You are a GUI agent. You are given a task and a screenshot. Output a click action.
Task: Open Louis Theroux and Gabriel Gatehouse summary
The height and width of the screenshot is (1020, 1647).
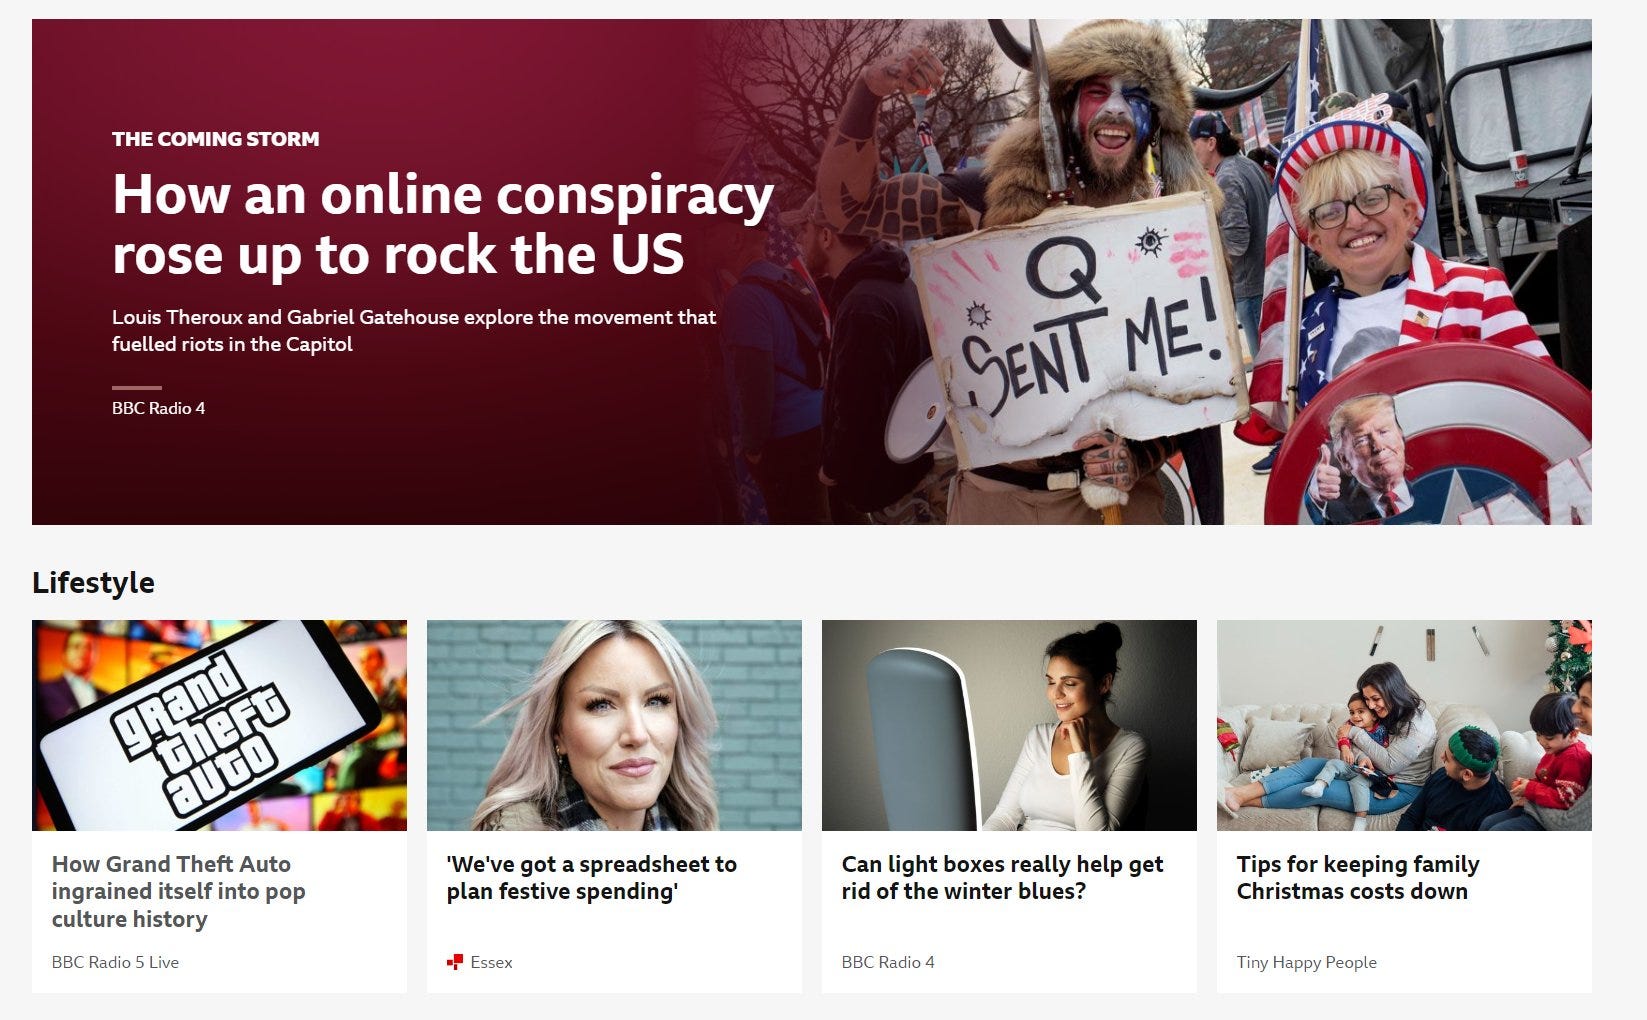414,330
